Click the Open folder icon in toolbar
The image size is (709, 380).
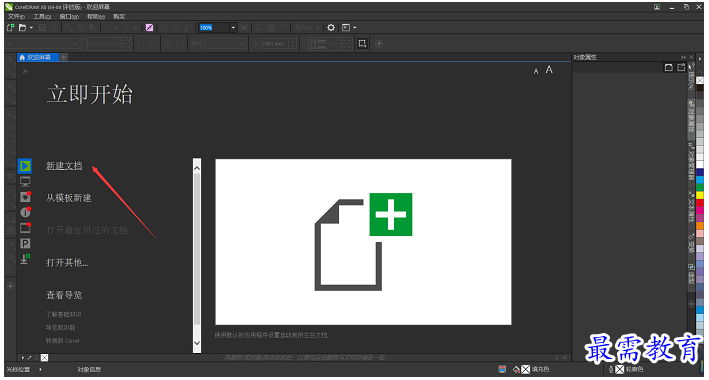coord(22,28)
